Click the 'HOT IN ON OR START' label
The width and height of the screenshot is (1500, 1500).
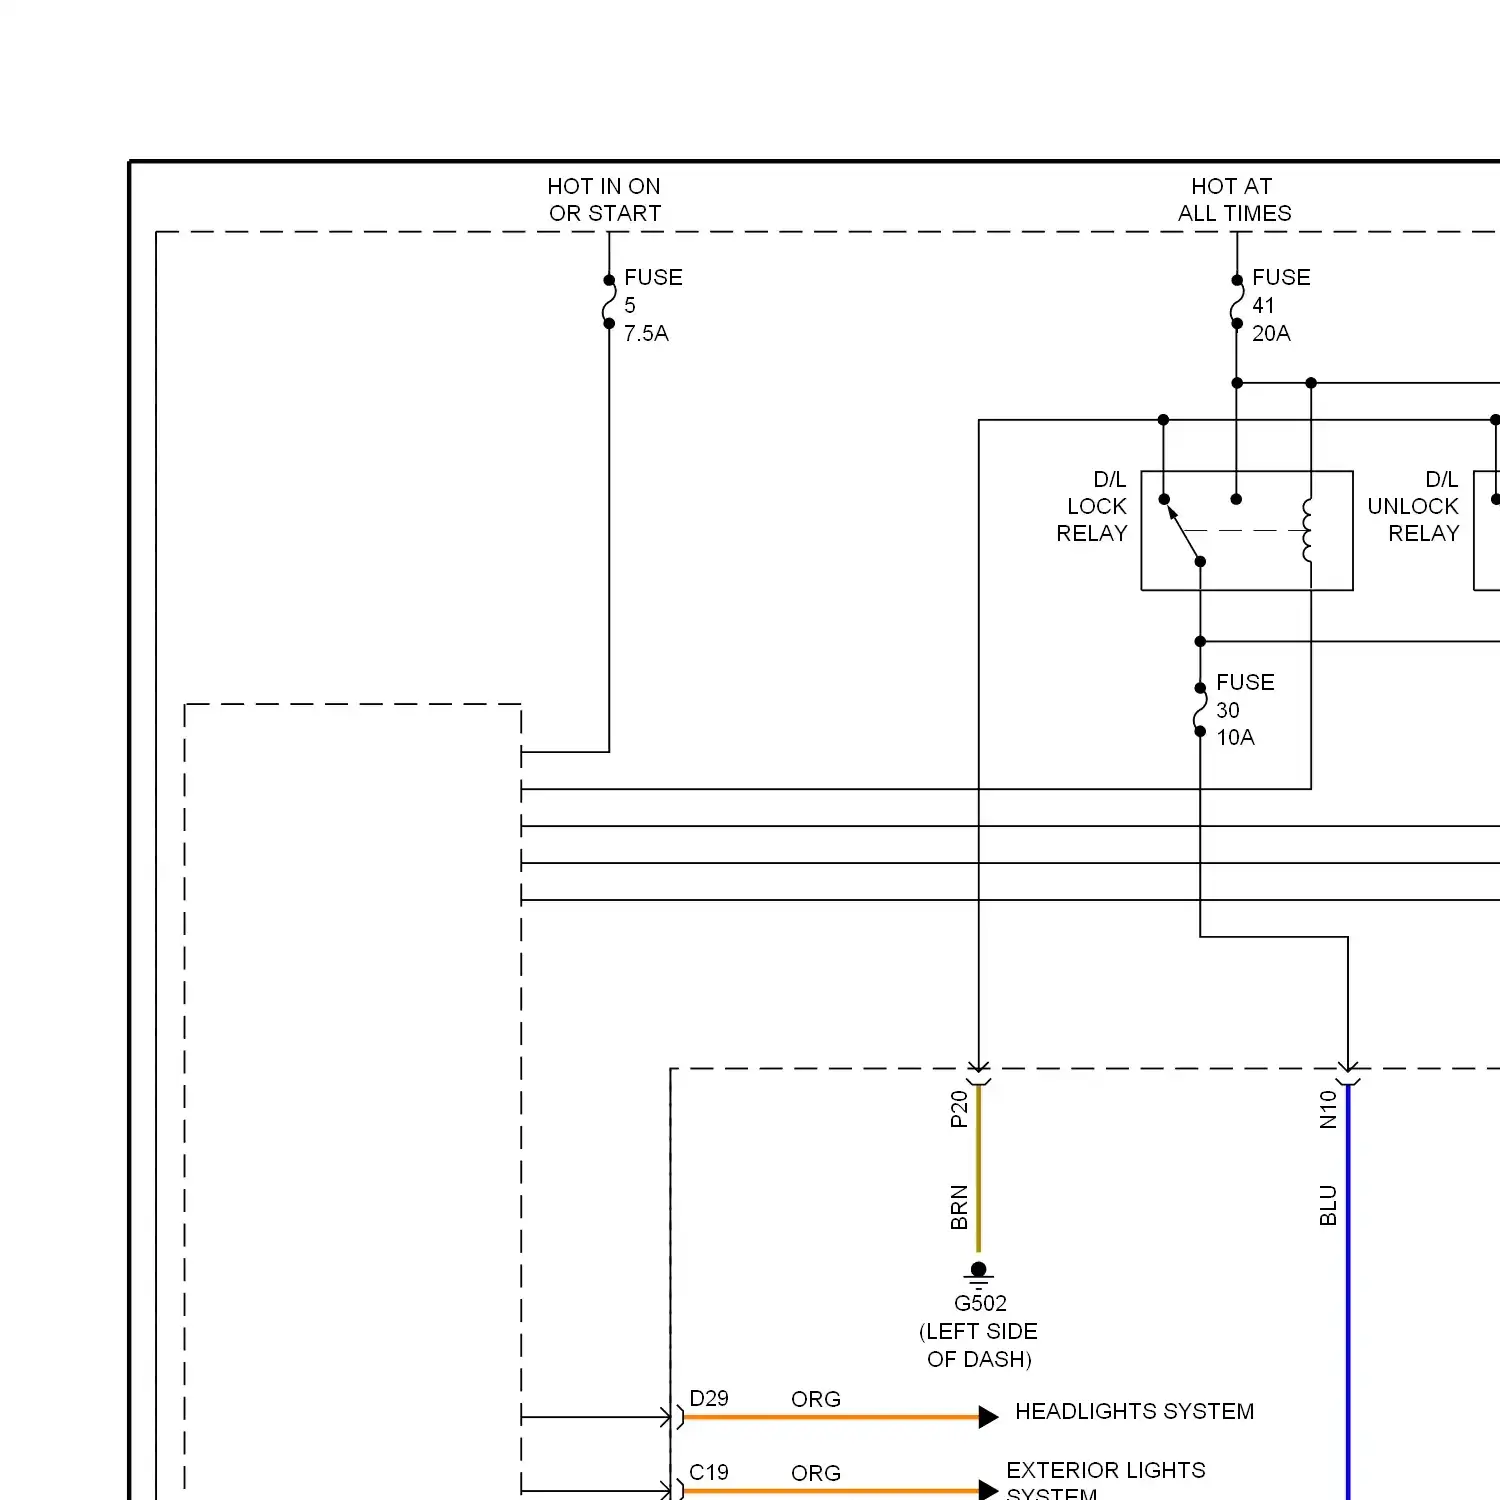(604, 200)
